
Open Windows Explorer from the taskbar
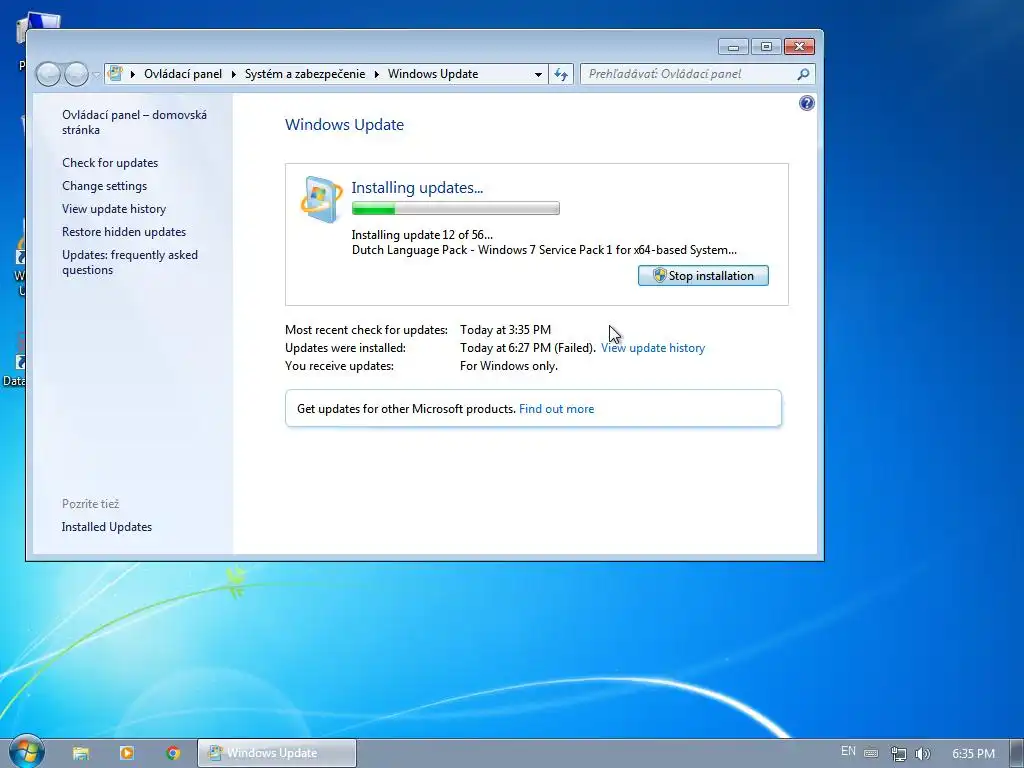point(80,753)
